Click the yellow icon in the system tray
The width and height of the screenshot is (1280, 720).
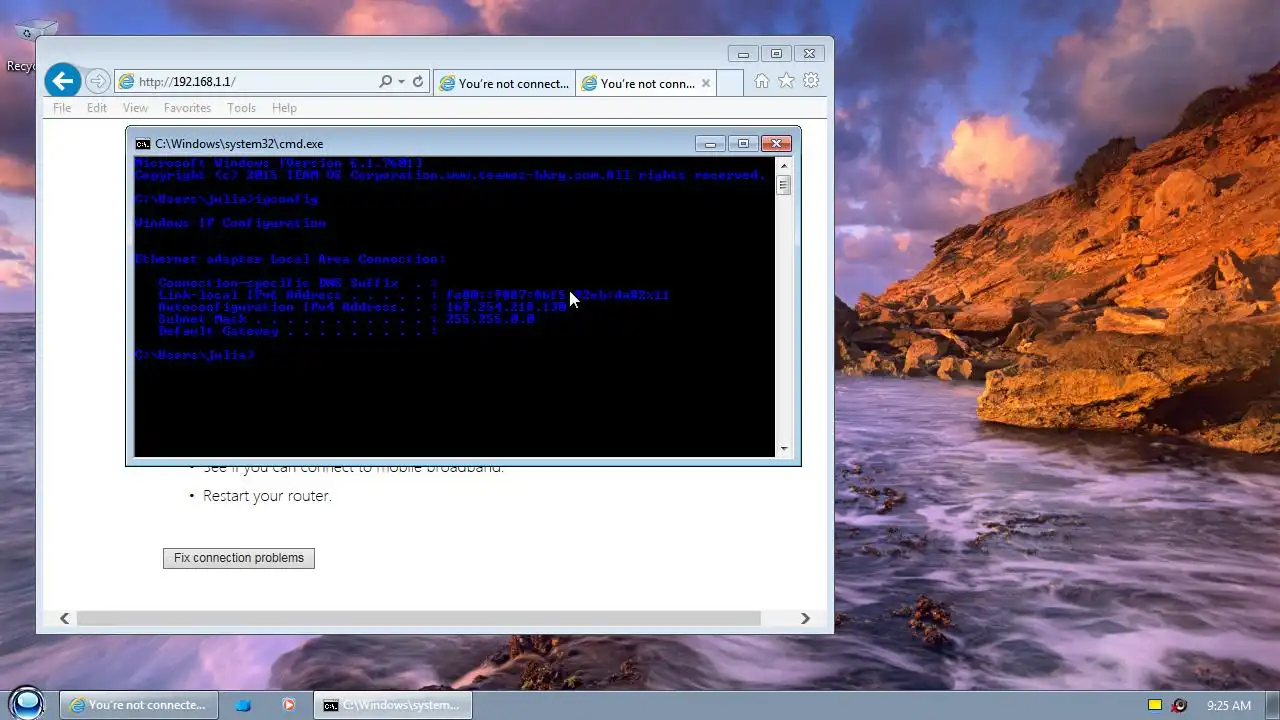pos(1155,705)
